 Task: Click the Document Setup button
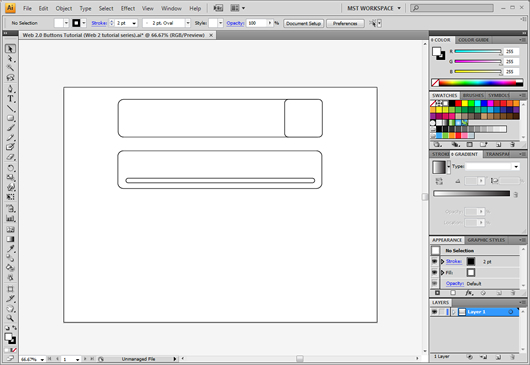[303, 23]
